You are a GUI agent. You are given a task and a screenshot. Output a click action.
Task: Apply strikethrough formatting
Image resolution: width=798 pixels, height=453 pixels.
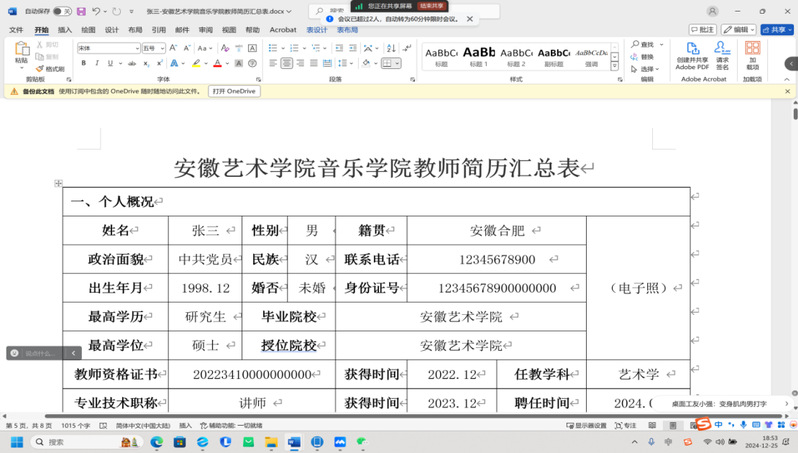(132, 63)
